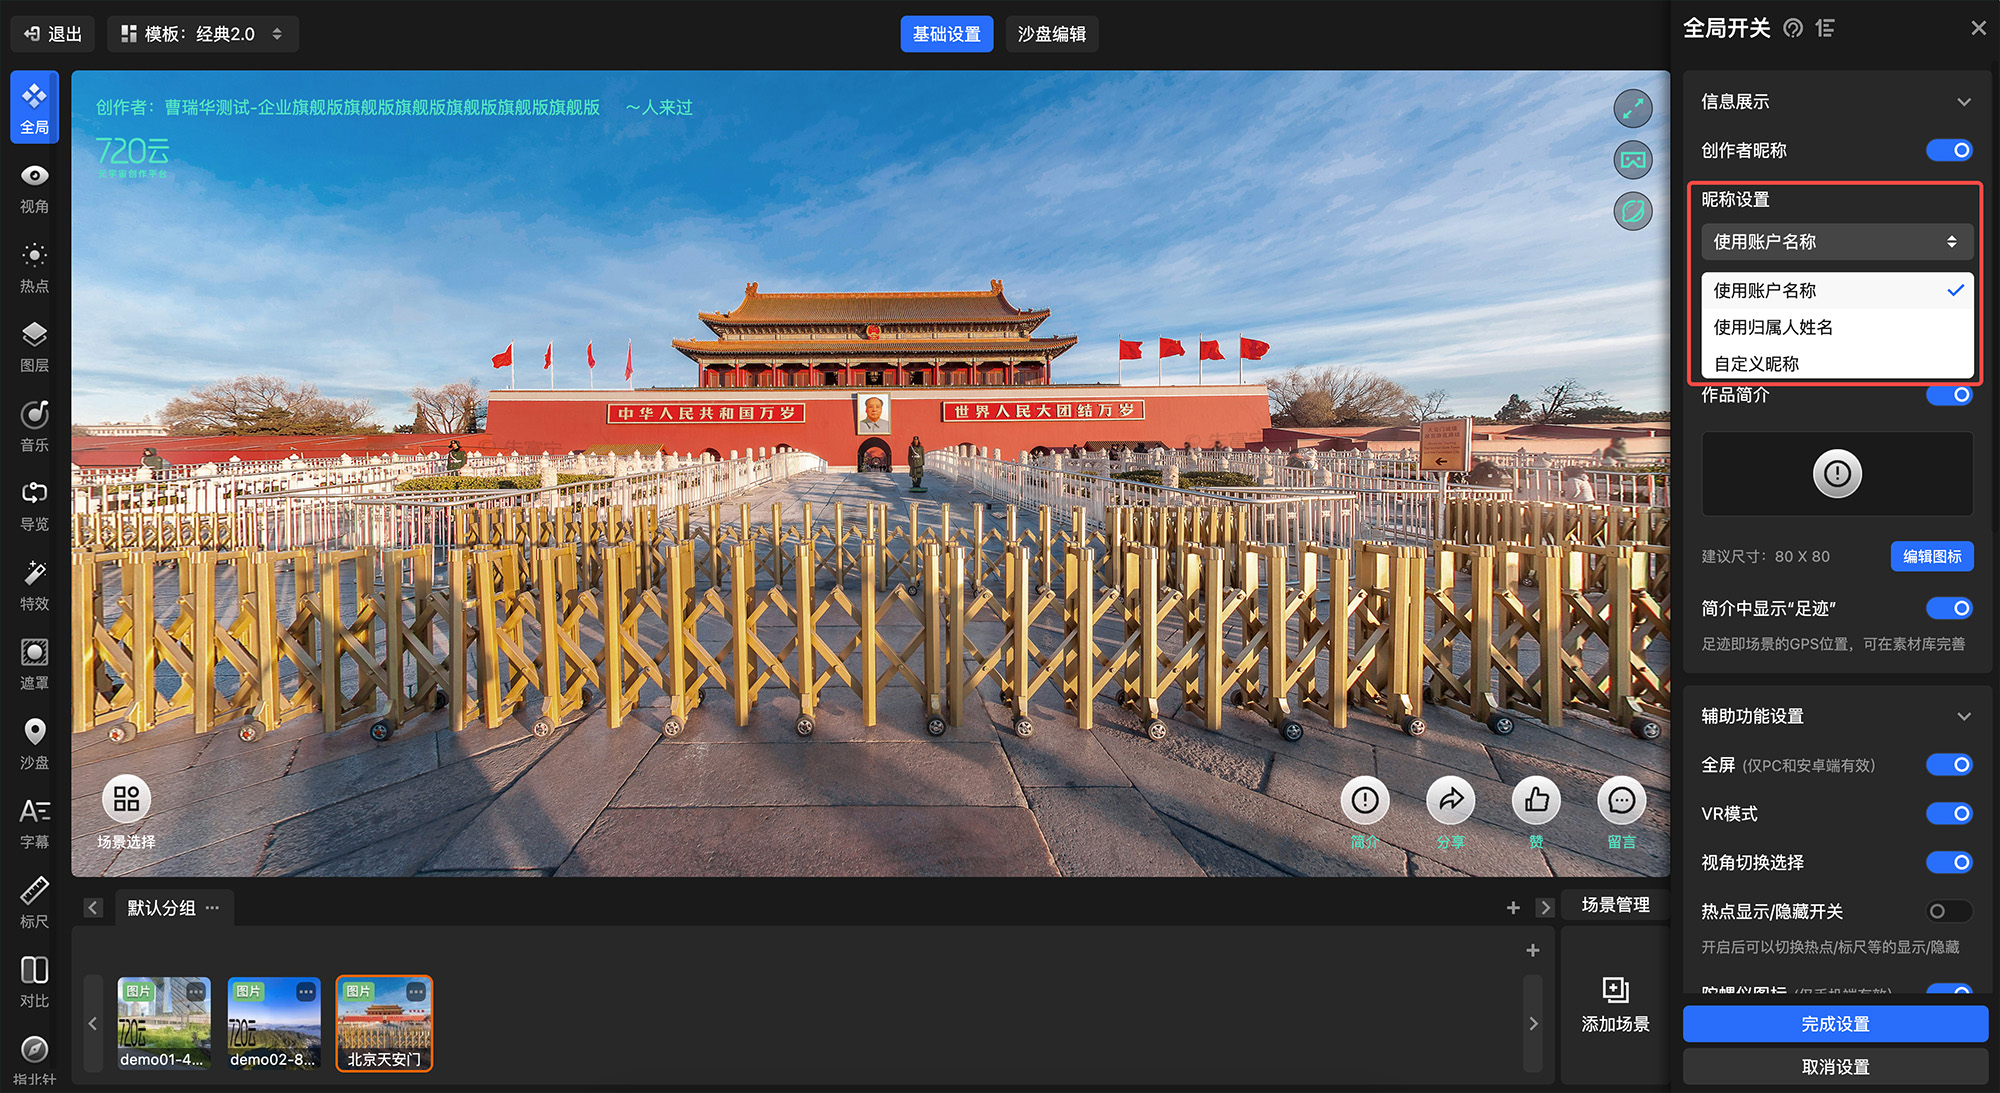Open the 使用账户名称 nickname combo box
This screenshot has width=2000, height=1093.
(1836, 242)
